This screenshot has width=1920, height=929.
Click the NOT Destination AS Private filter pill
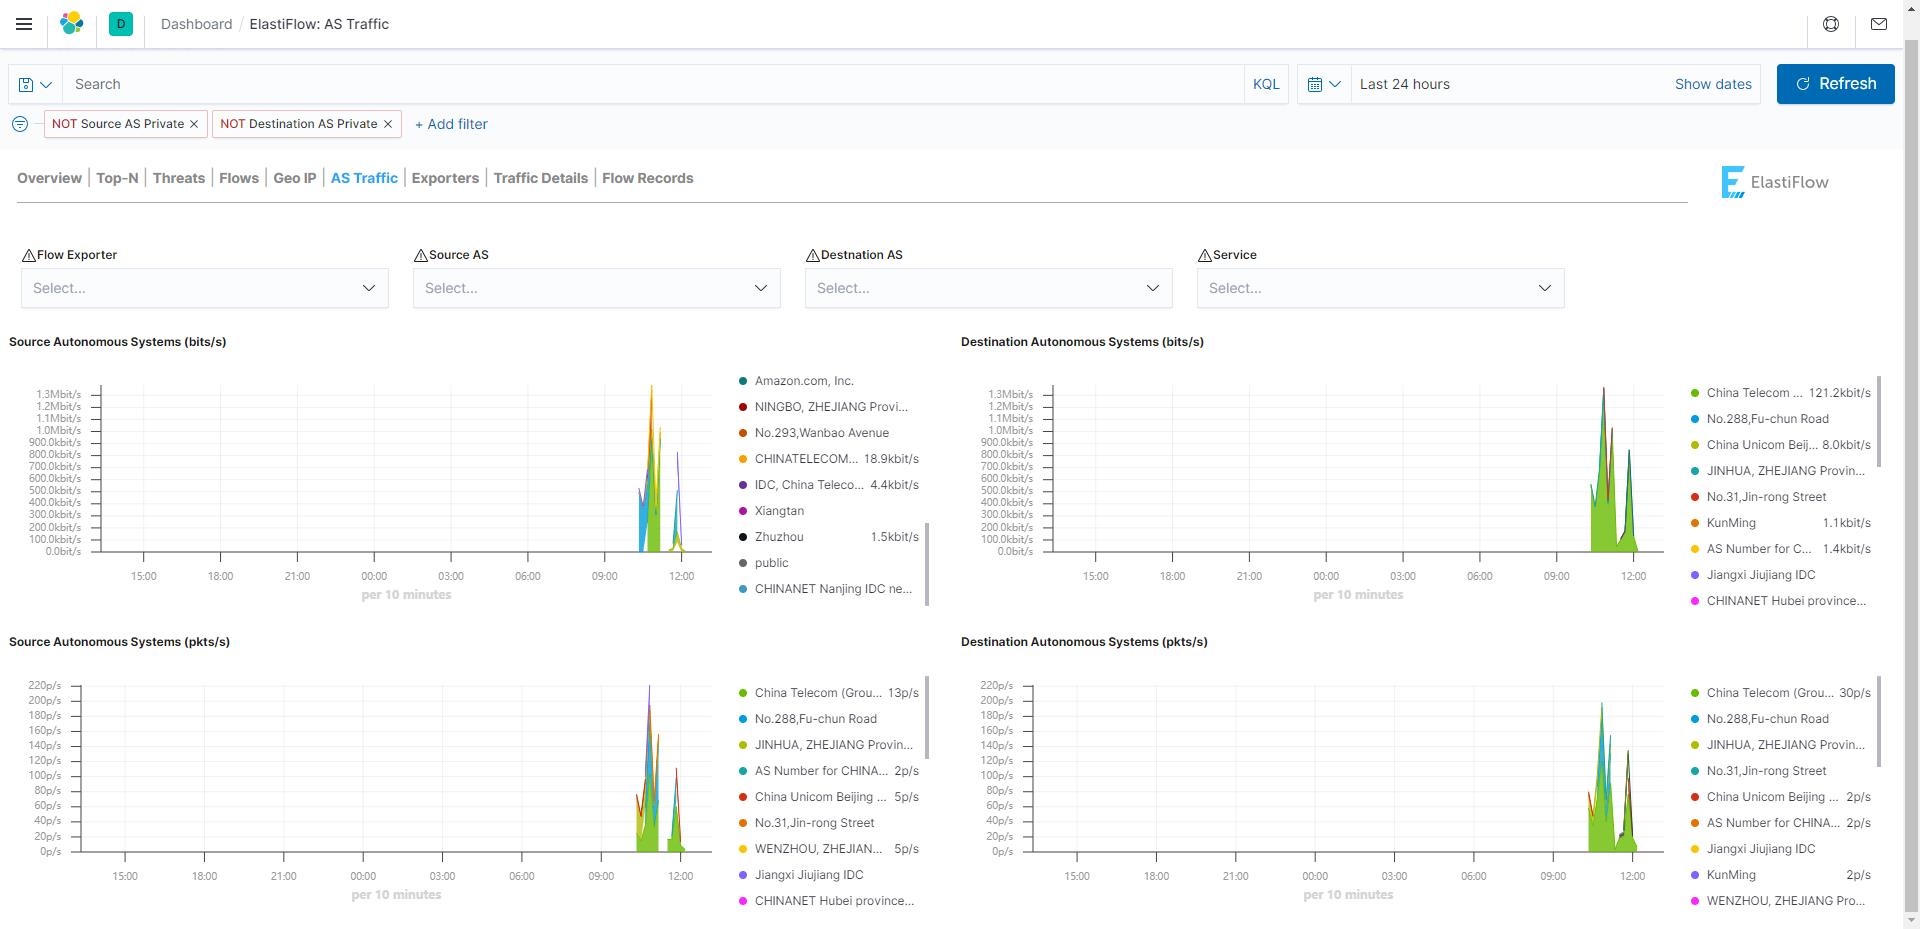point(299,124)
